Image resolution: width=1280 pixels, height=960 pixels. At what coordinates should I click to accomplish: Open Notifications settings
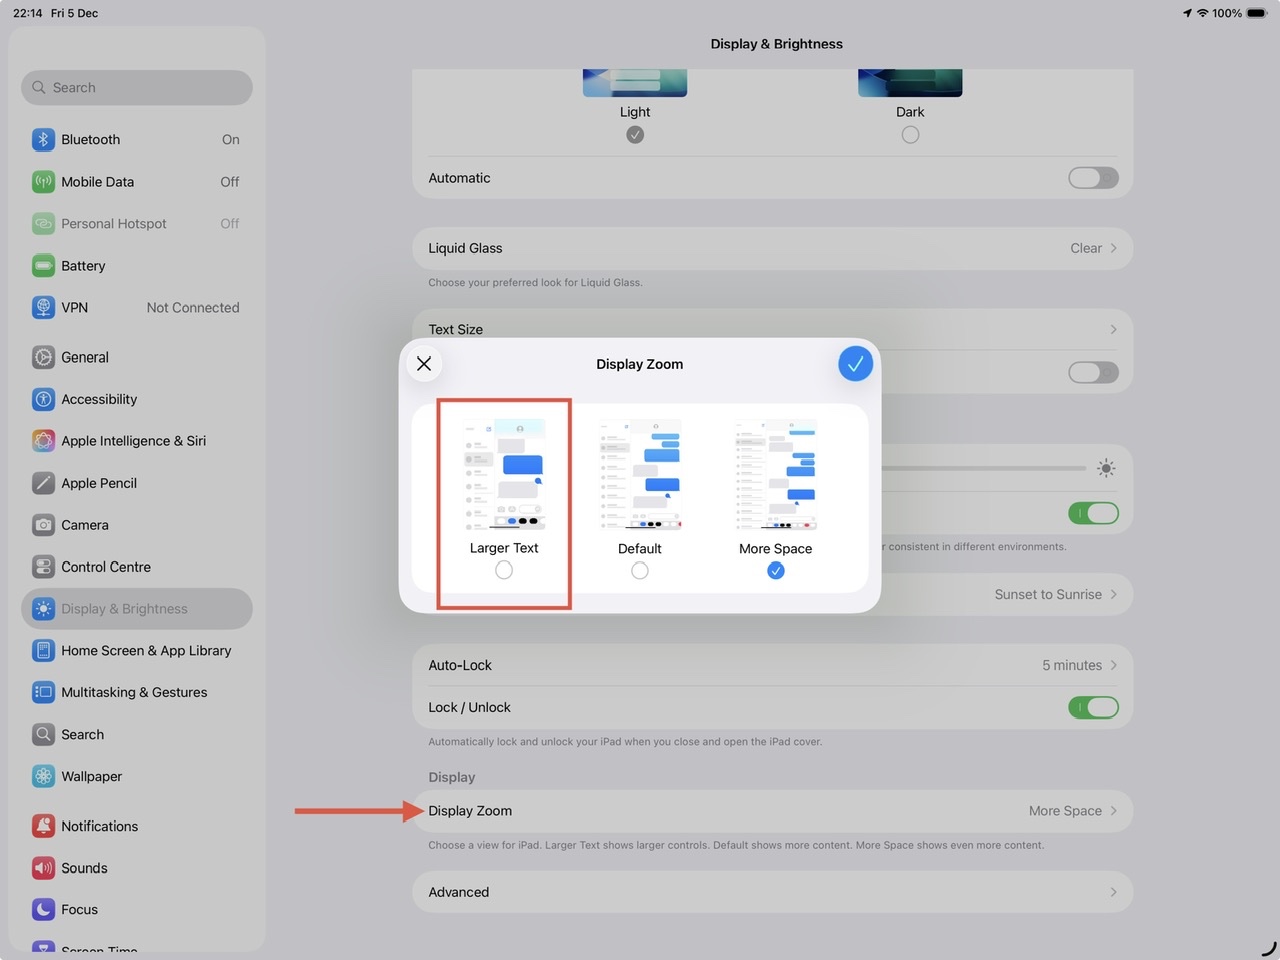coord(137,826)
